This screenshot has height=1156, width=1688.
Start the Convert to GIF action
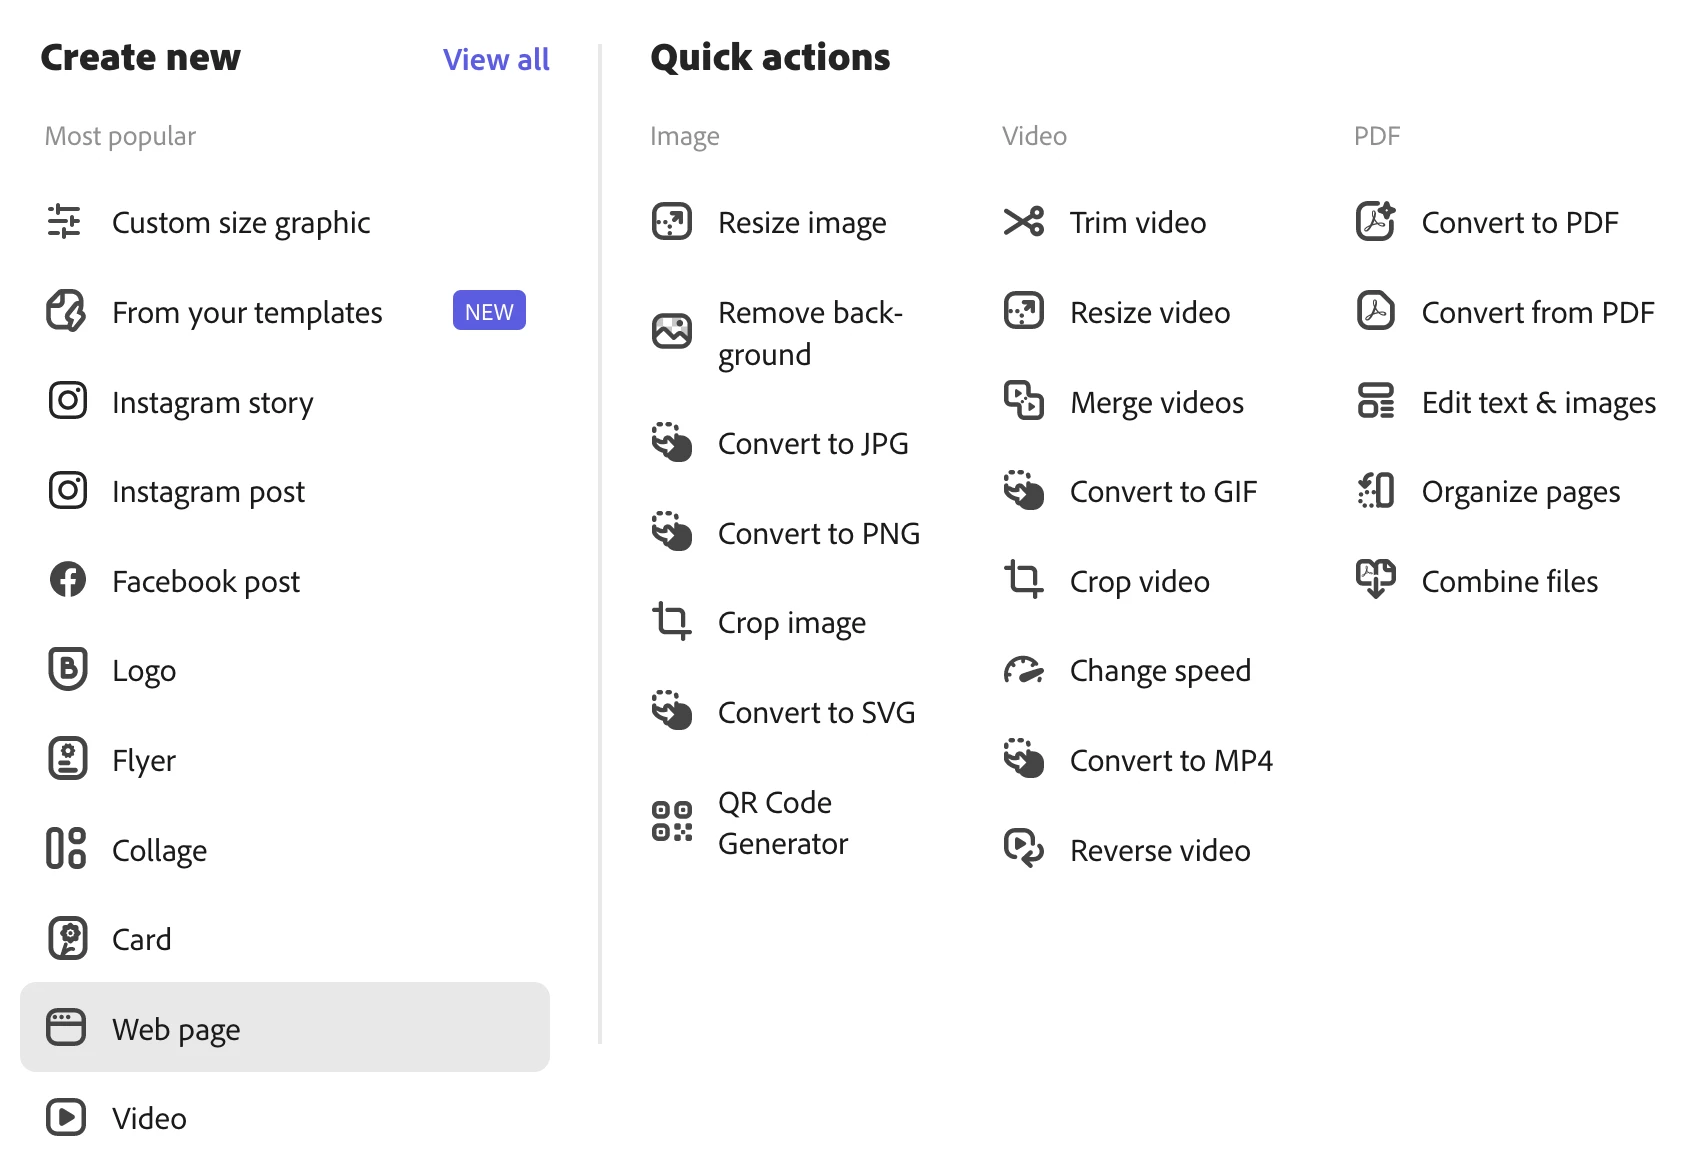pyautogui.click(x=1162, y=492)
